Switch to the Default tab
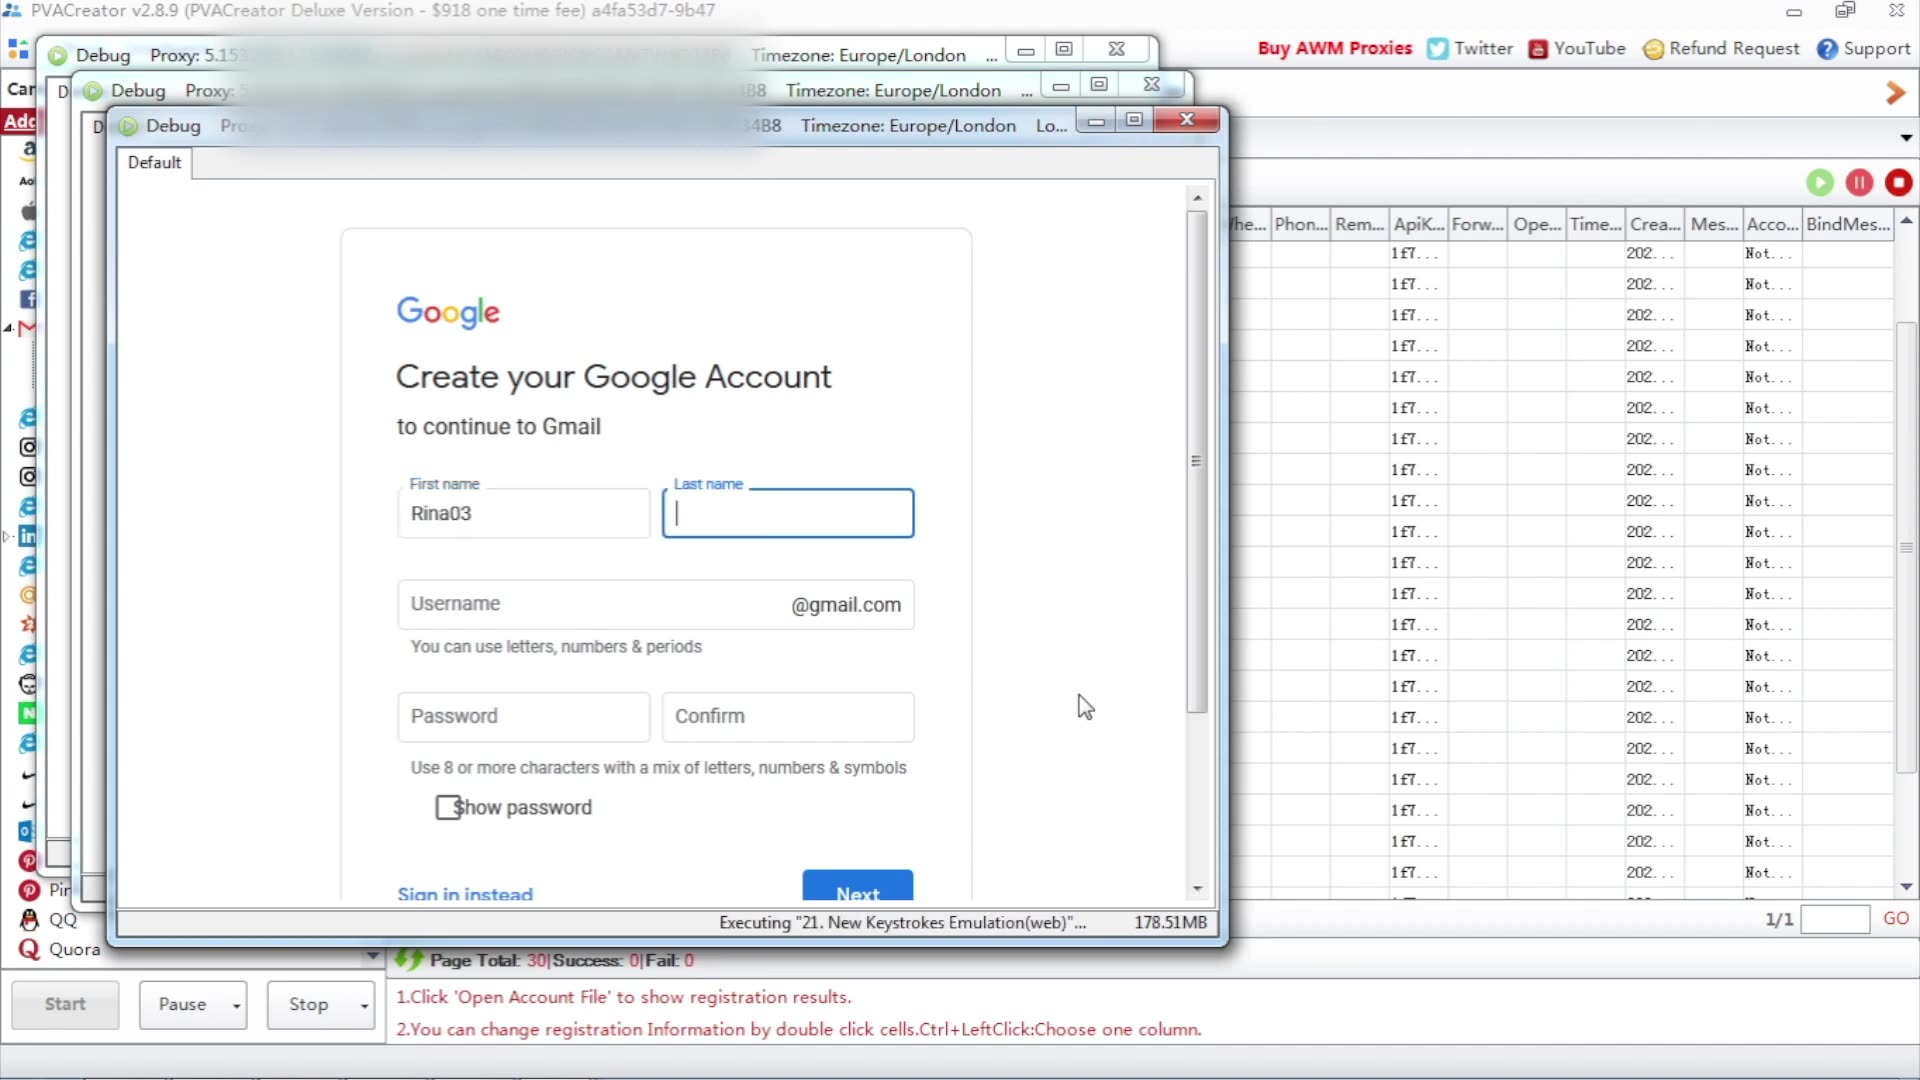This screenshot has width=1920, height=1080. click(x=154, y=162)
